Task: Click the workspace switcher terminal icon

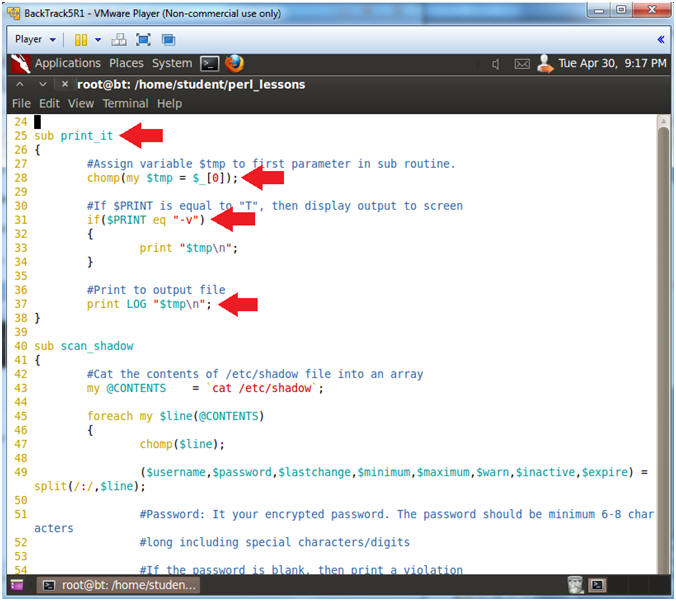Action: (x=597, y=585)
